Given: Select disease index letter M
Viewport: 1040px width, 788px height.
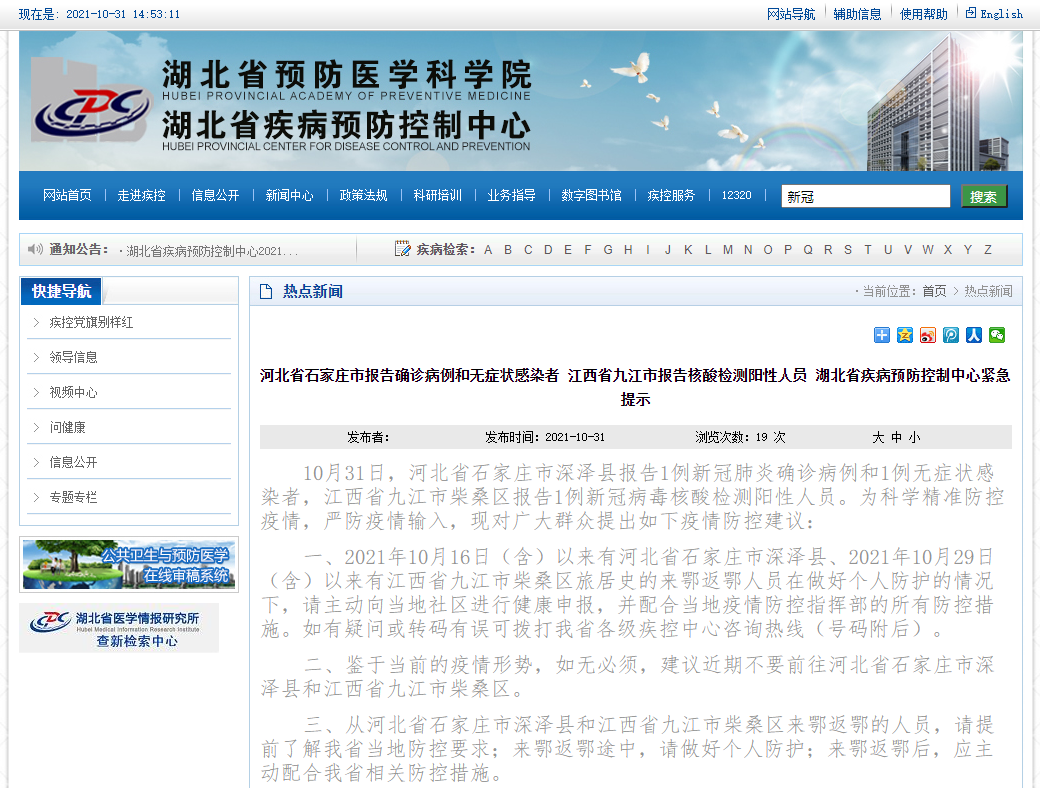Looking at the screenshot, I should tap(728, 250).
